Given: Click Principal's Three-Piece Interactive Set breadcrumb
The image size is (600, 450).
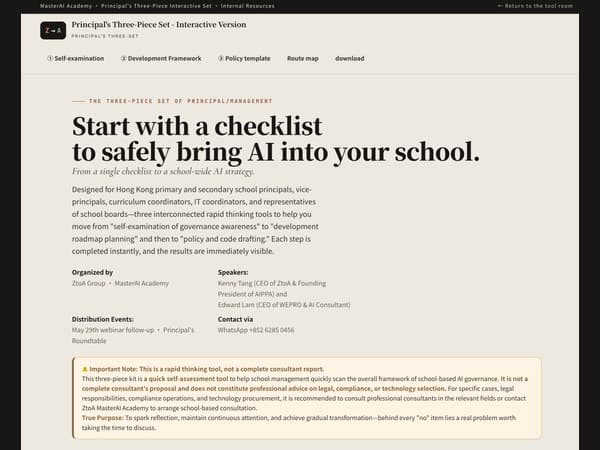Looking at the screenshot, I should [156, 6].
